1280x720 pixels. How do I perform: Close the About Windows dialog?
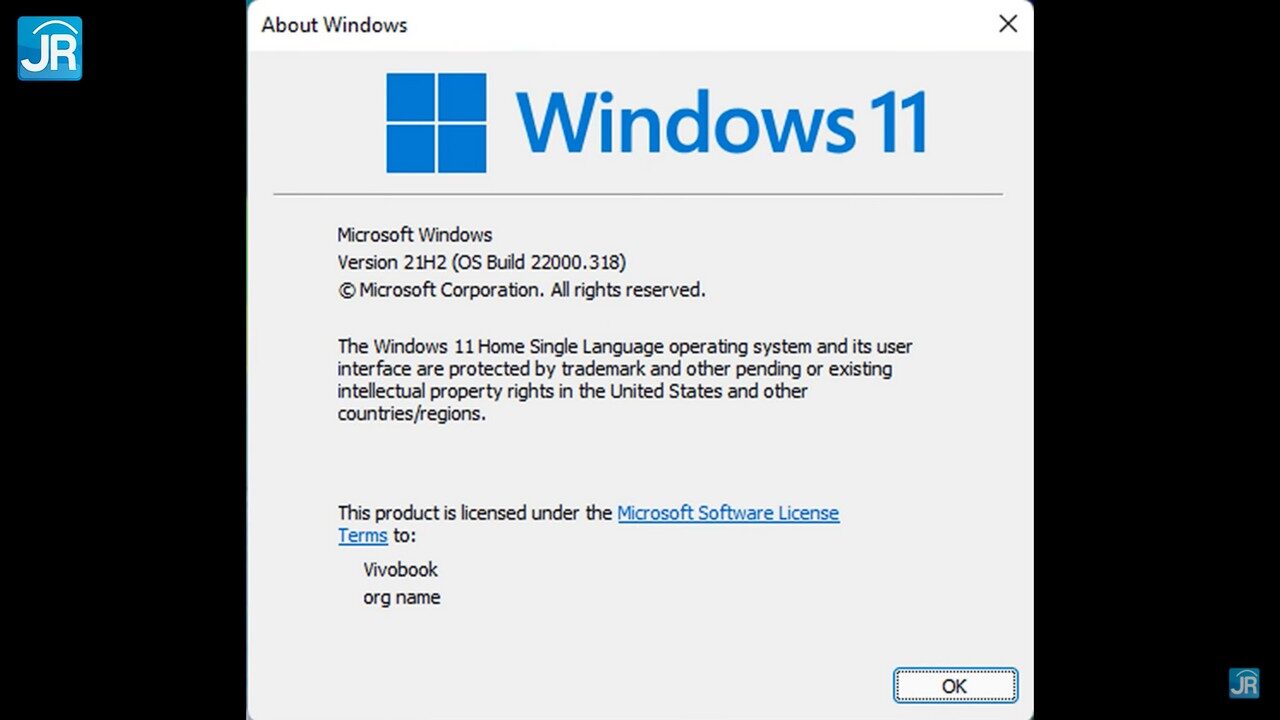tap(1008, 24)
